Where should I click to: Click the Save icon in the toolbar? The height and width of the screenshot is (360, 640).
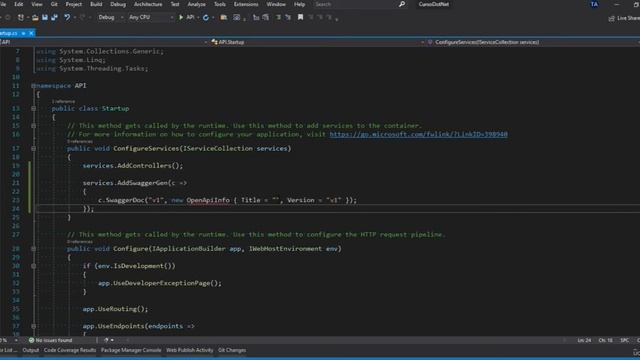point(44,18)
